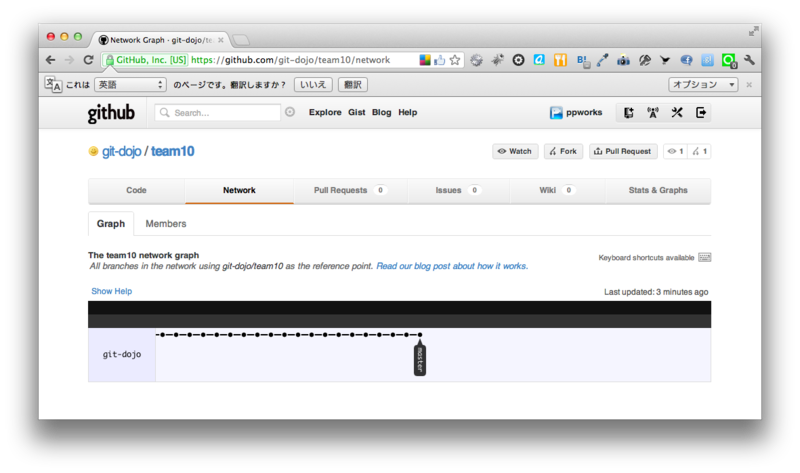Click the latest commit dot above master

click(x=420, y=335)
